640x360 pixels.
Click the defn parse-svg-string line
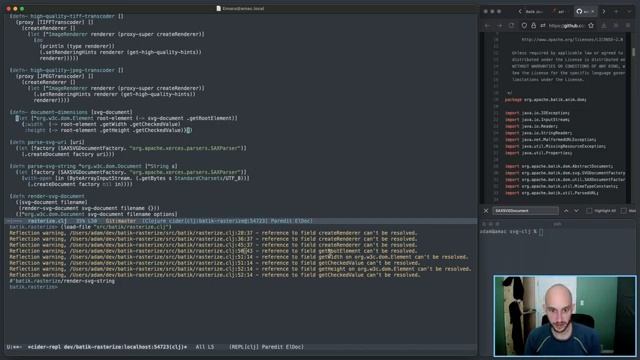(93, 166)
